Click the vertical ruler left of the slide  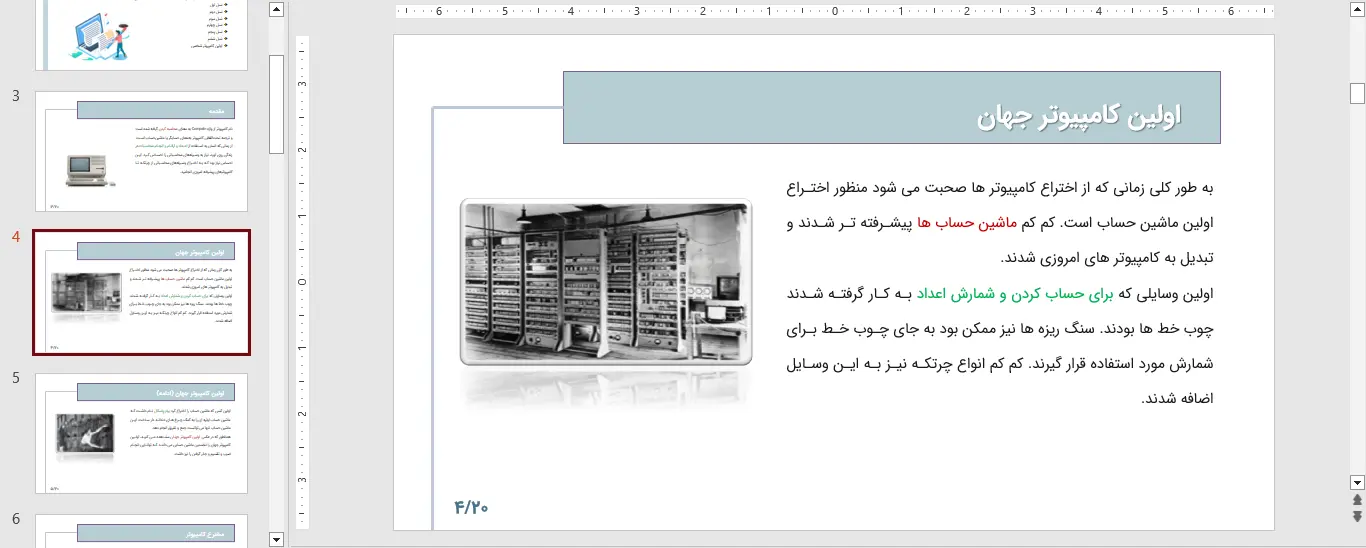(302, 283)
